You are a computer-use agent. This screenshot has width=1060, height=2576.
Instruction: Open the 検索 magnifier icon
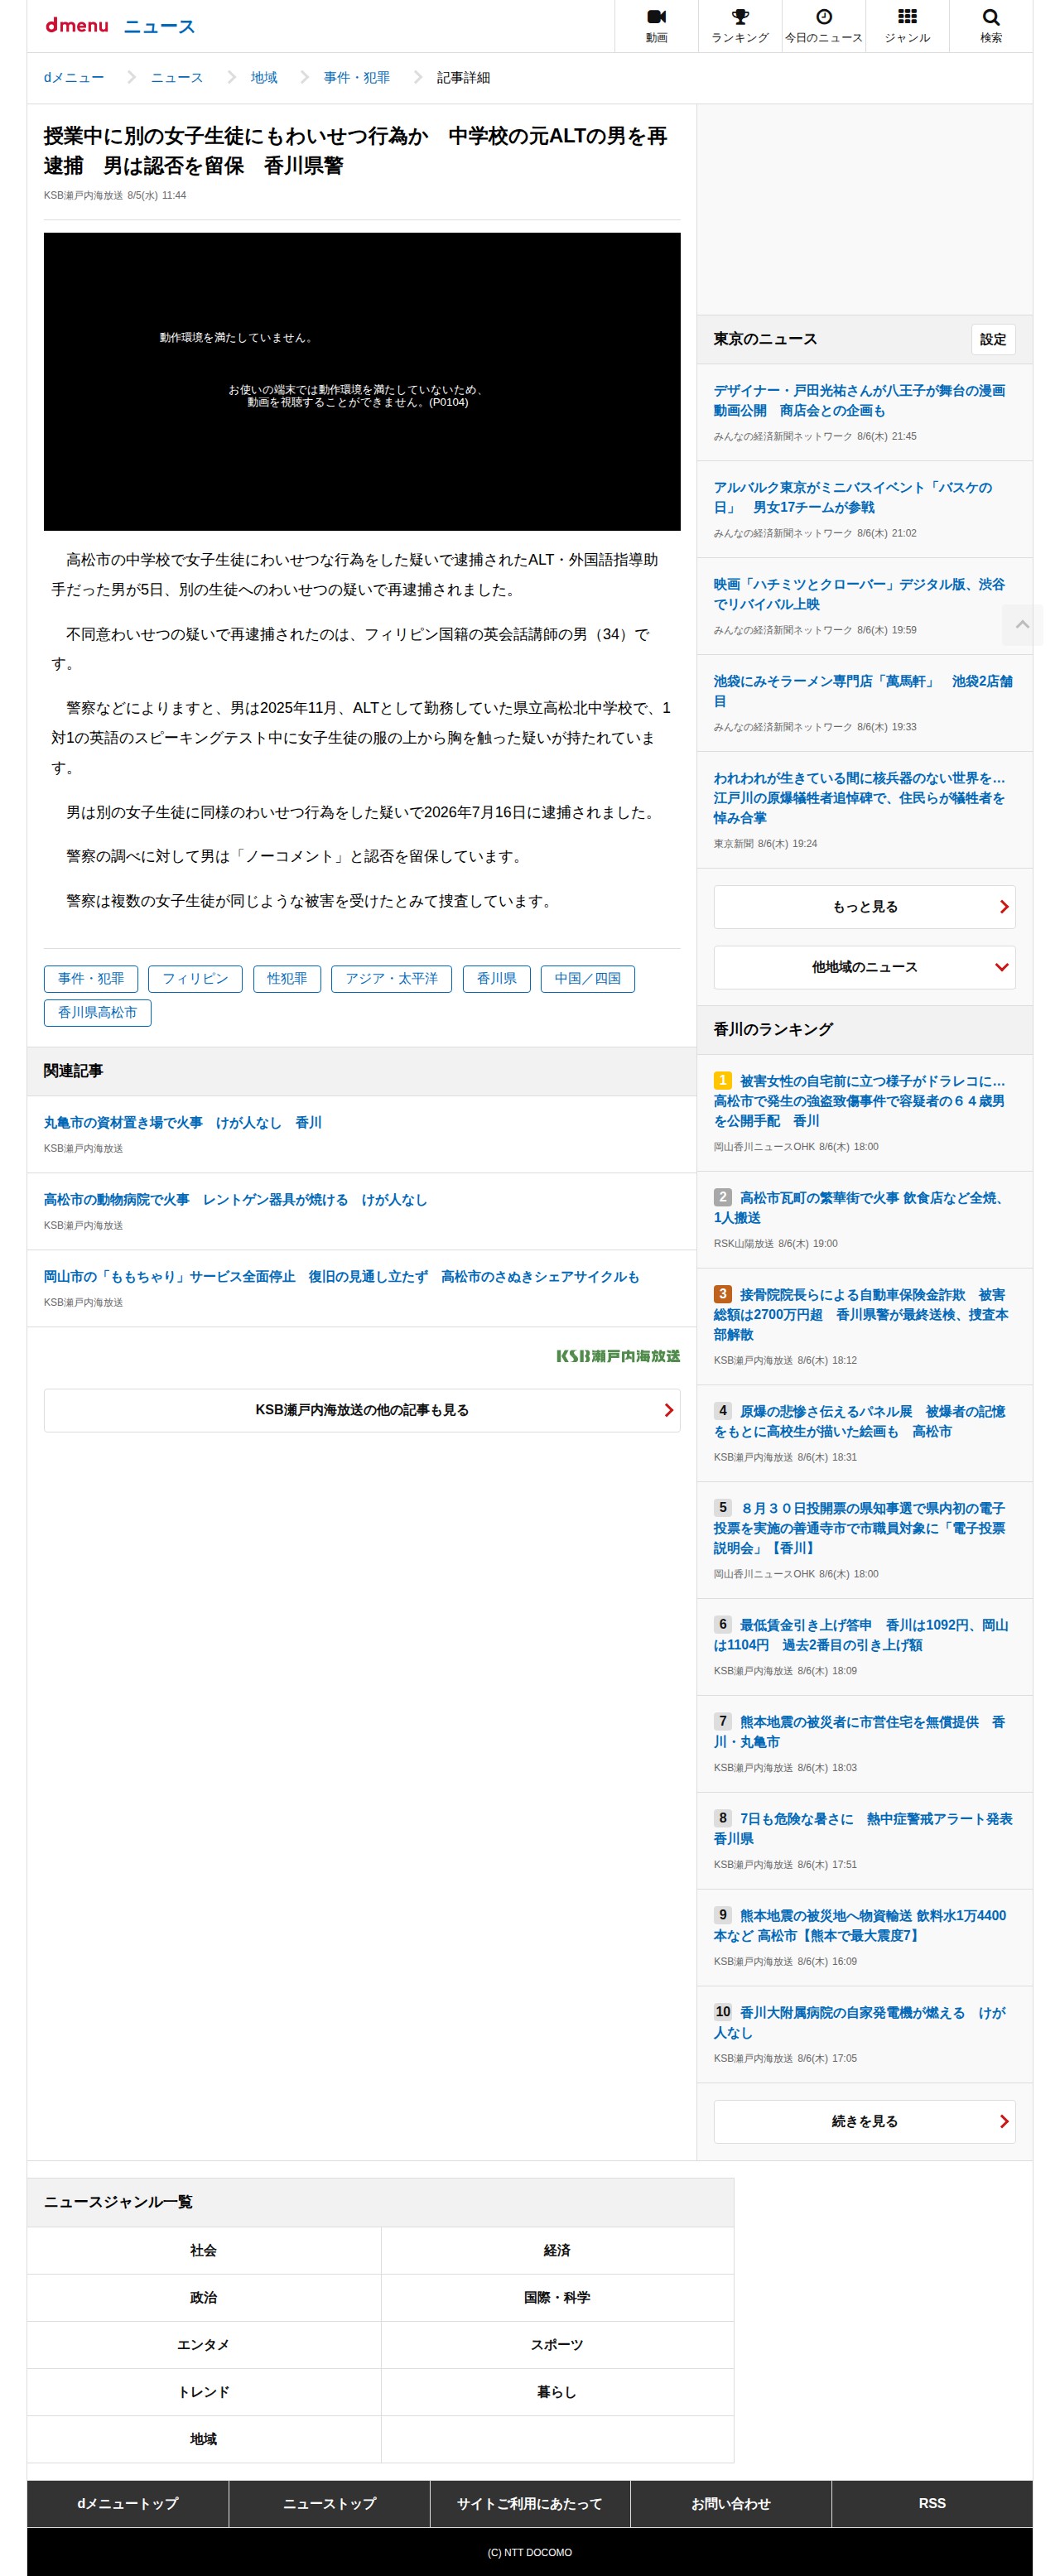[x=990, y=26]
